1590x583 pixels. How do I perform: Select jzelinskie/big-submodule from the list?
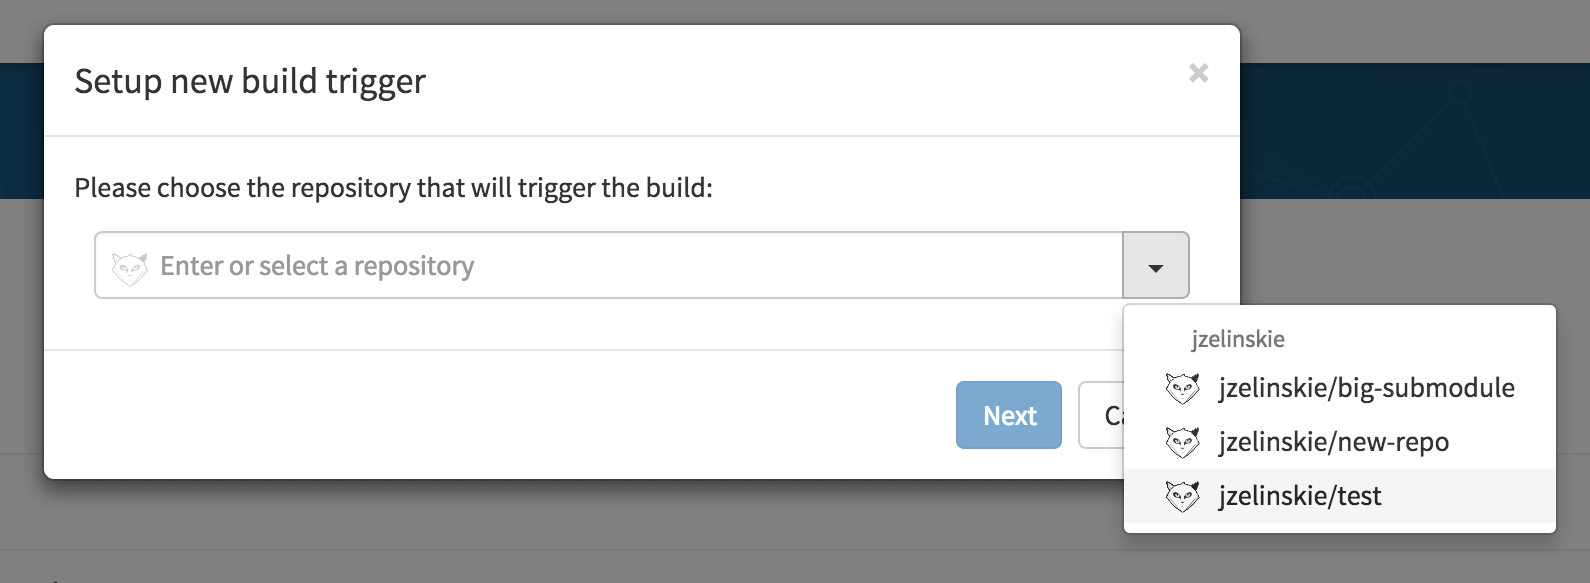pyautogui.click(x=1340, y=388)
